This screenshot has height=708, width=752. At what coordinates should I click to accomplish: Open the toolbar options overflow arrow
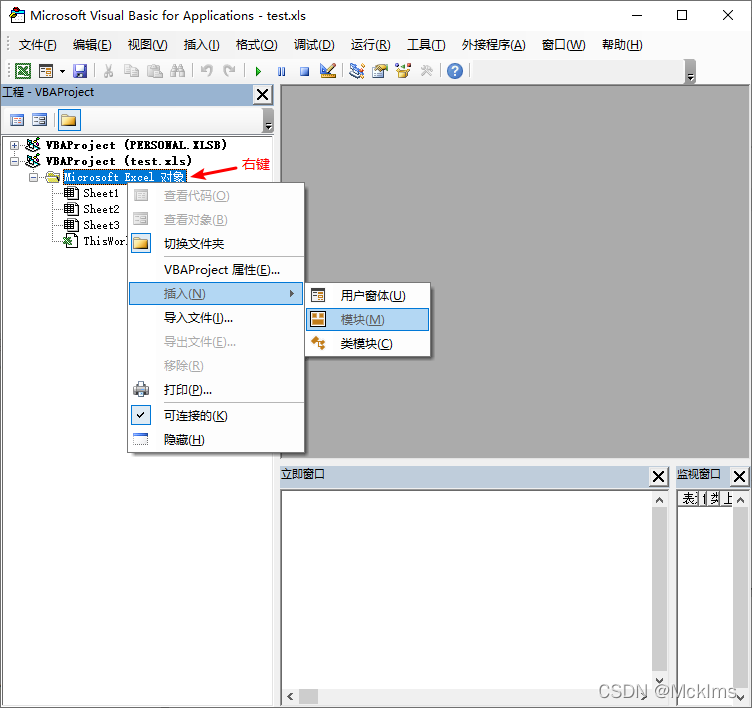coord(691,72)
